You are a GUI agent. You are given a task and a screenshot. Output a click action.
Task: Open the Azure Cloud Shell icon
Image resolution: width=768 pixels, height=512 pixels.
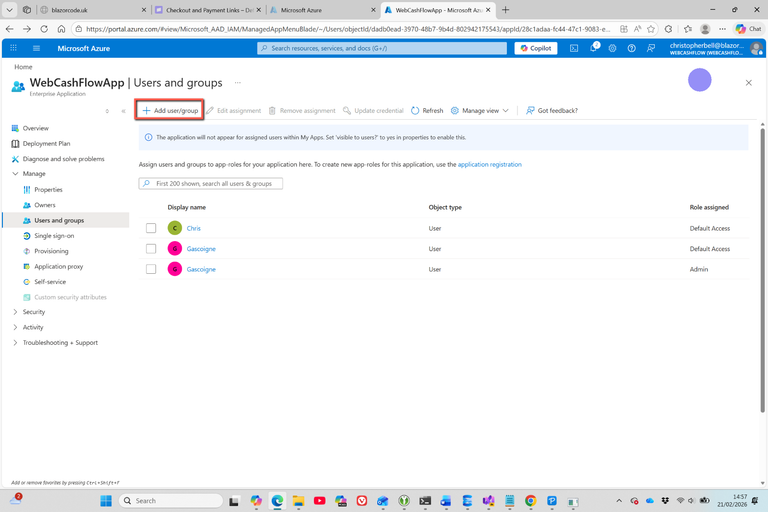(x=574, y=48)
